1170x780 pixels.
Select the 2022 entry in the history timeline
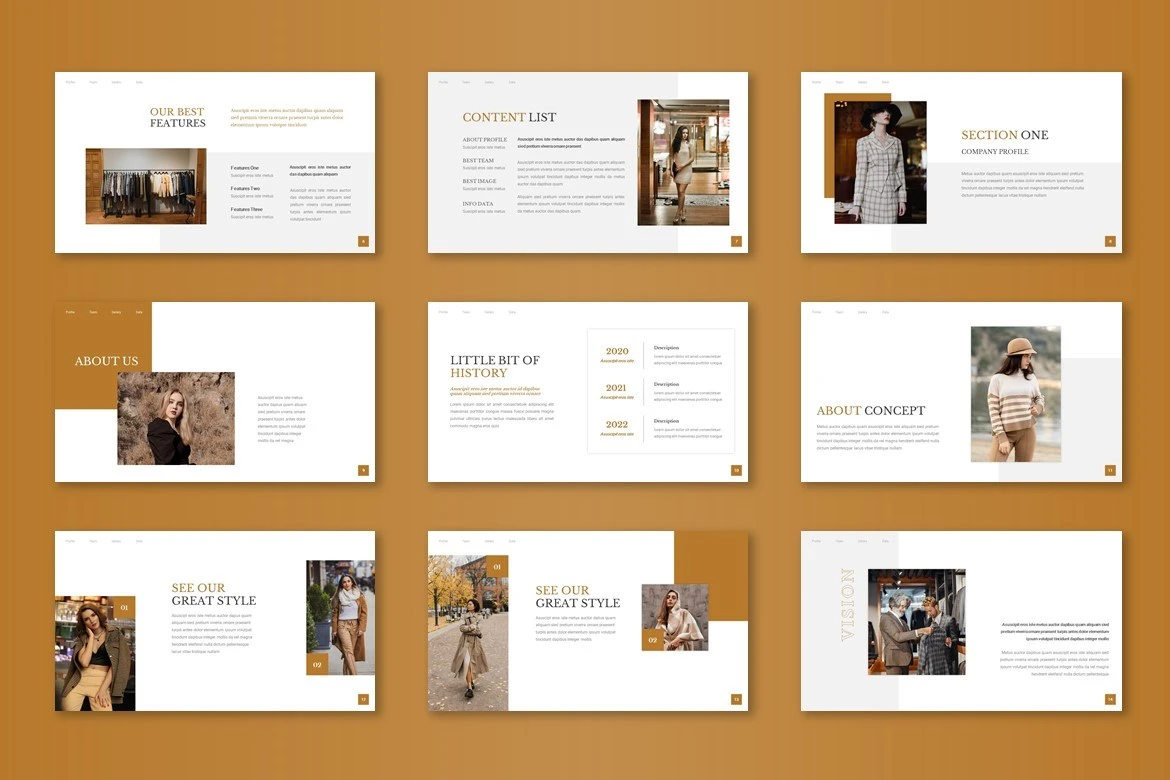pos(617,425)
